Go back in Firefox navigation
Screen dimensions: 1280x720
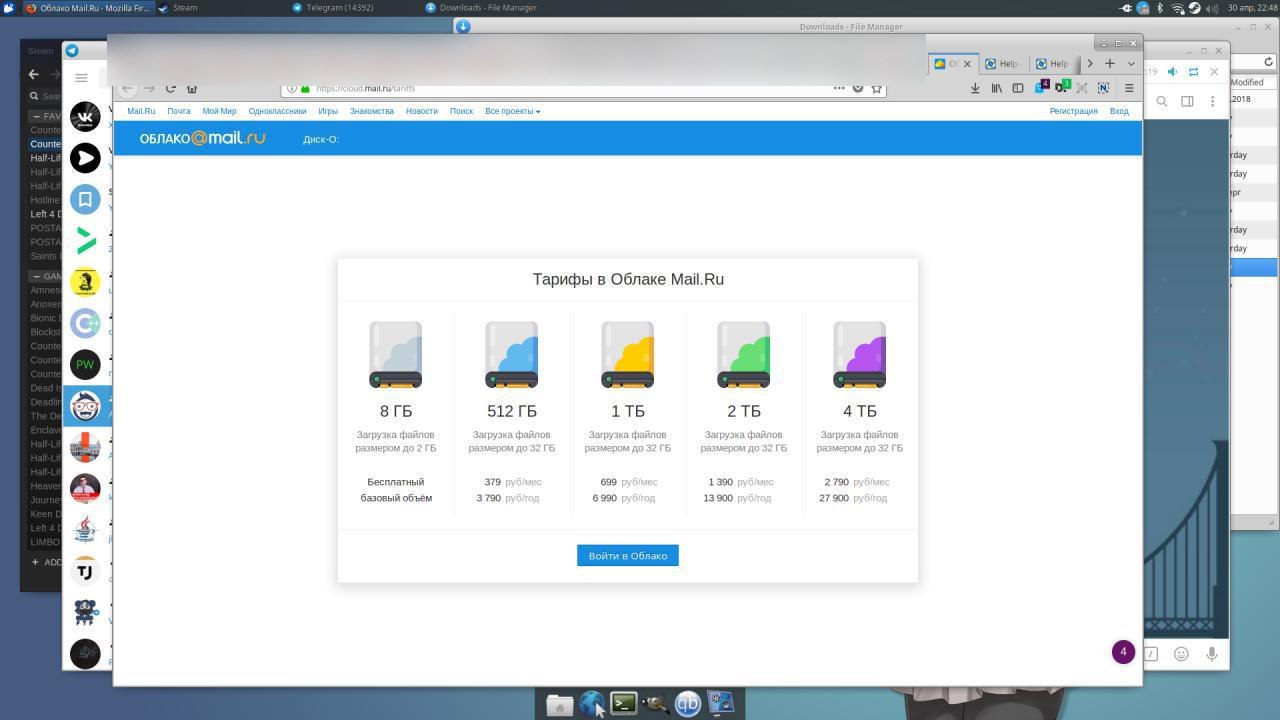point(127,88)
